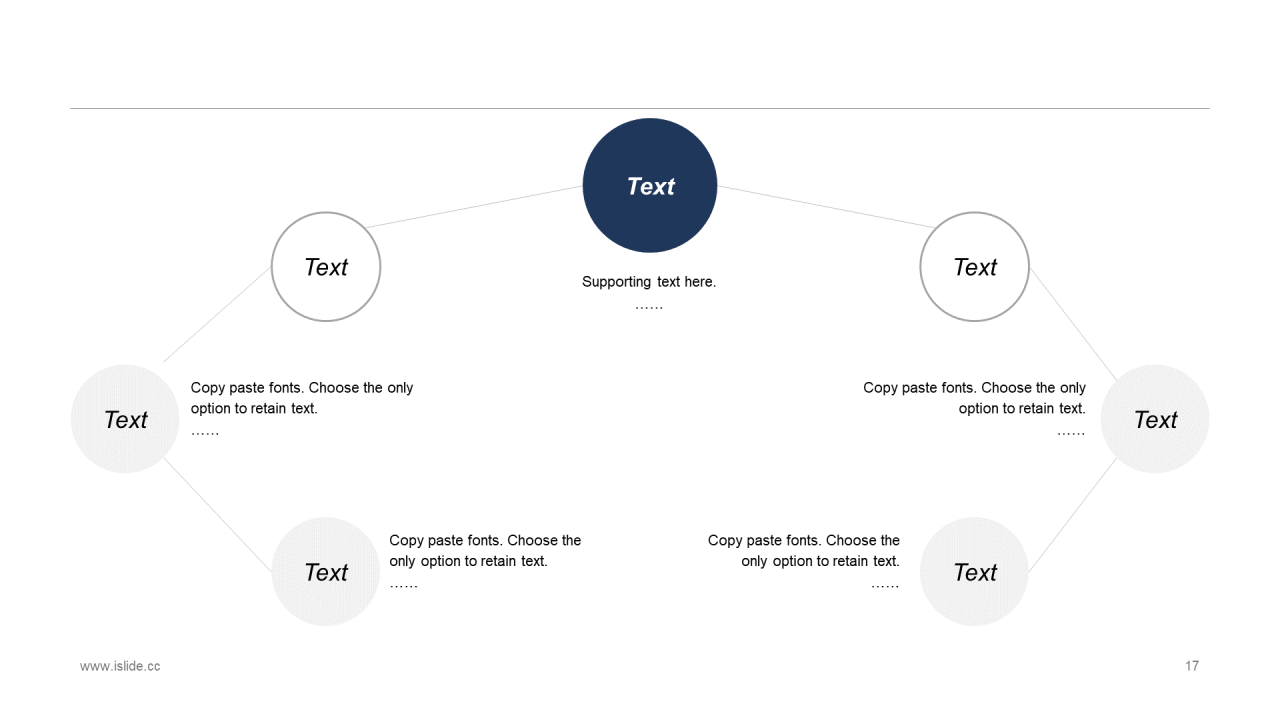Open the www.islide.cc footer link
This screenshot has width=1280, height=720.
coord(120,666)
